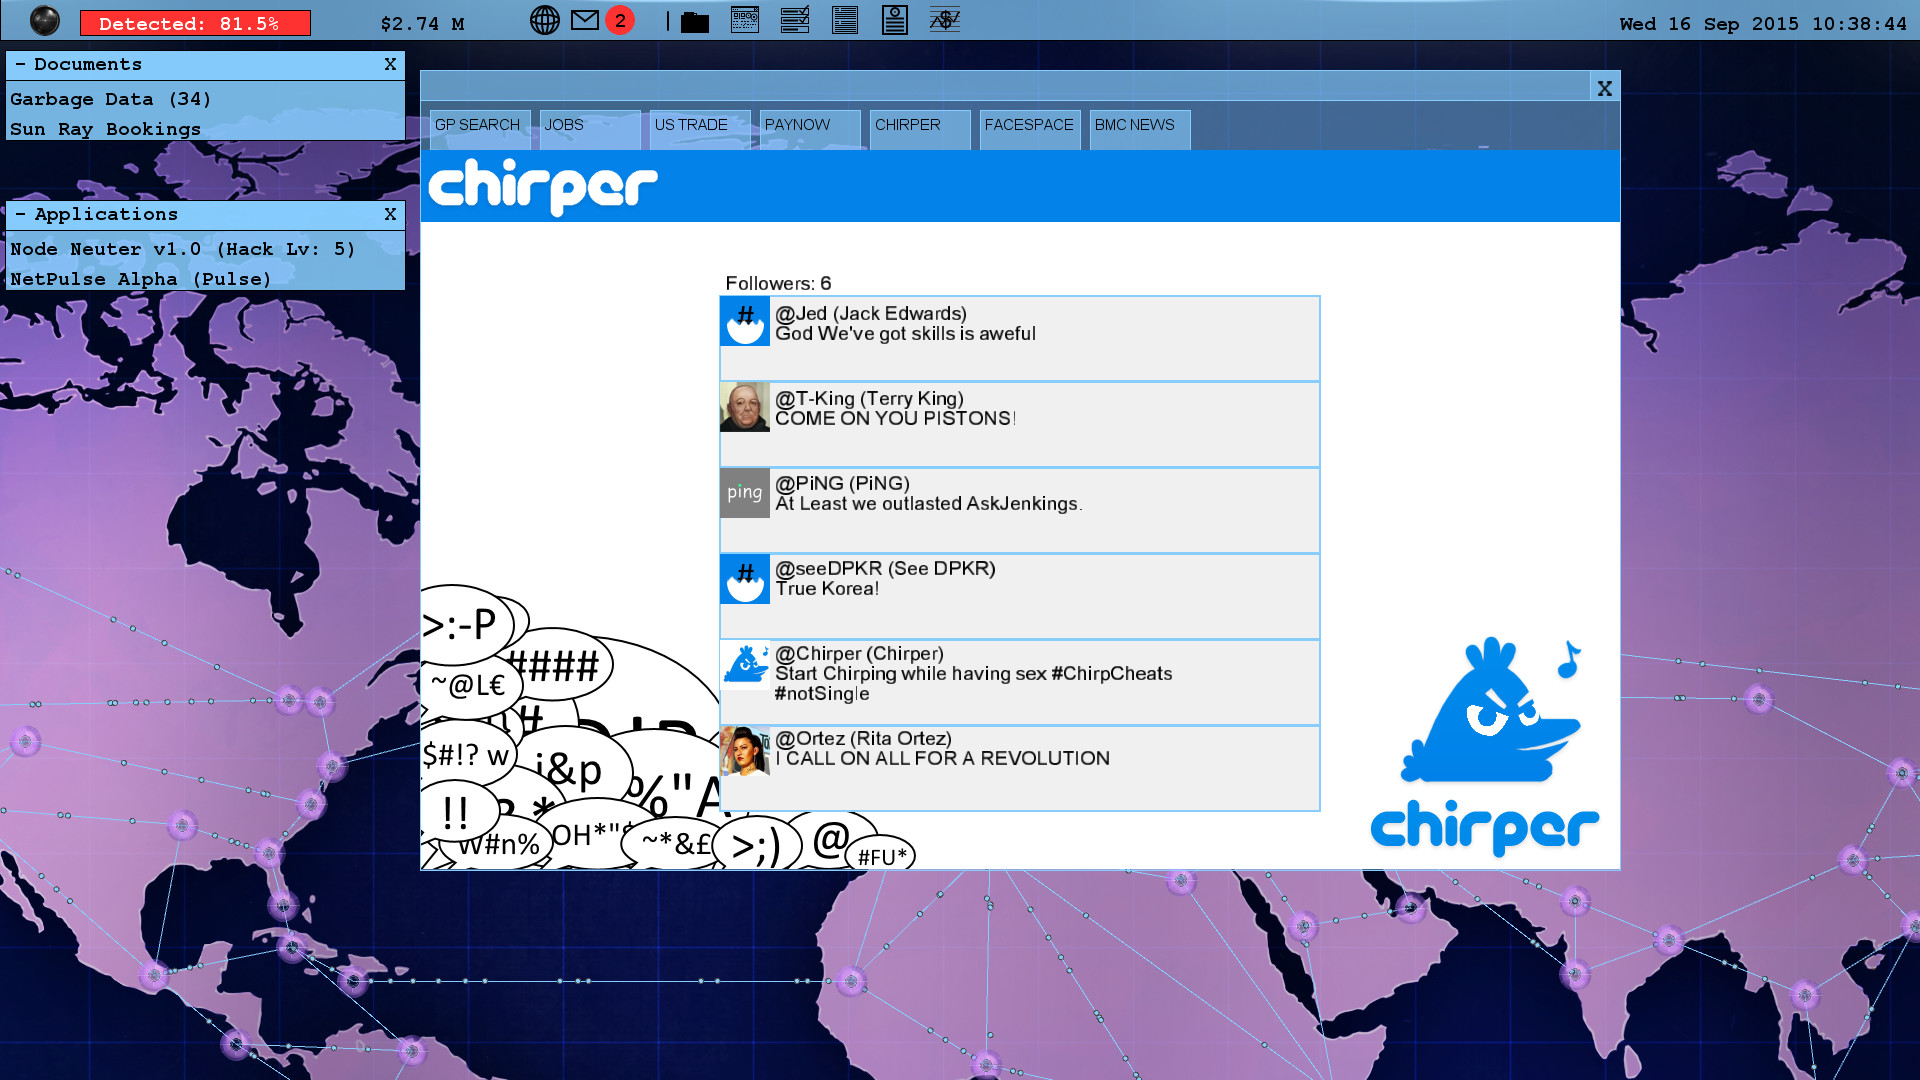Open the mission checklist icon
Screen dimensions: 1920x1080
point(795,19)
